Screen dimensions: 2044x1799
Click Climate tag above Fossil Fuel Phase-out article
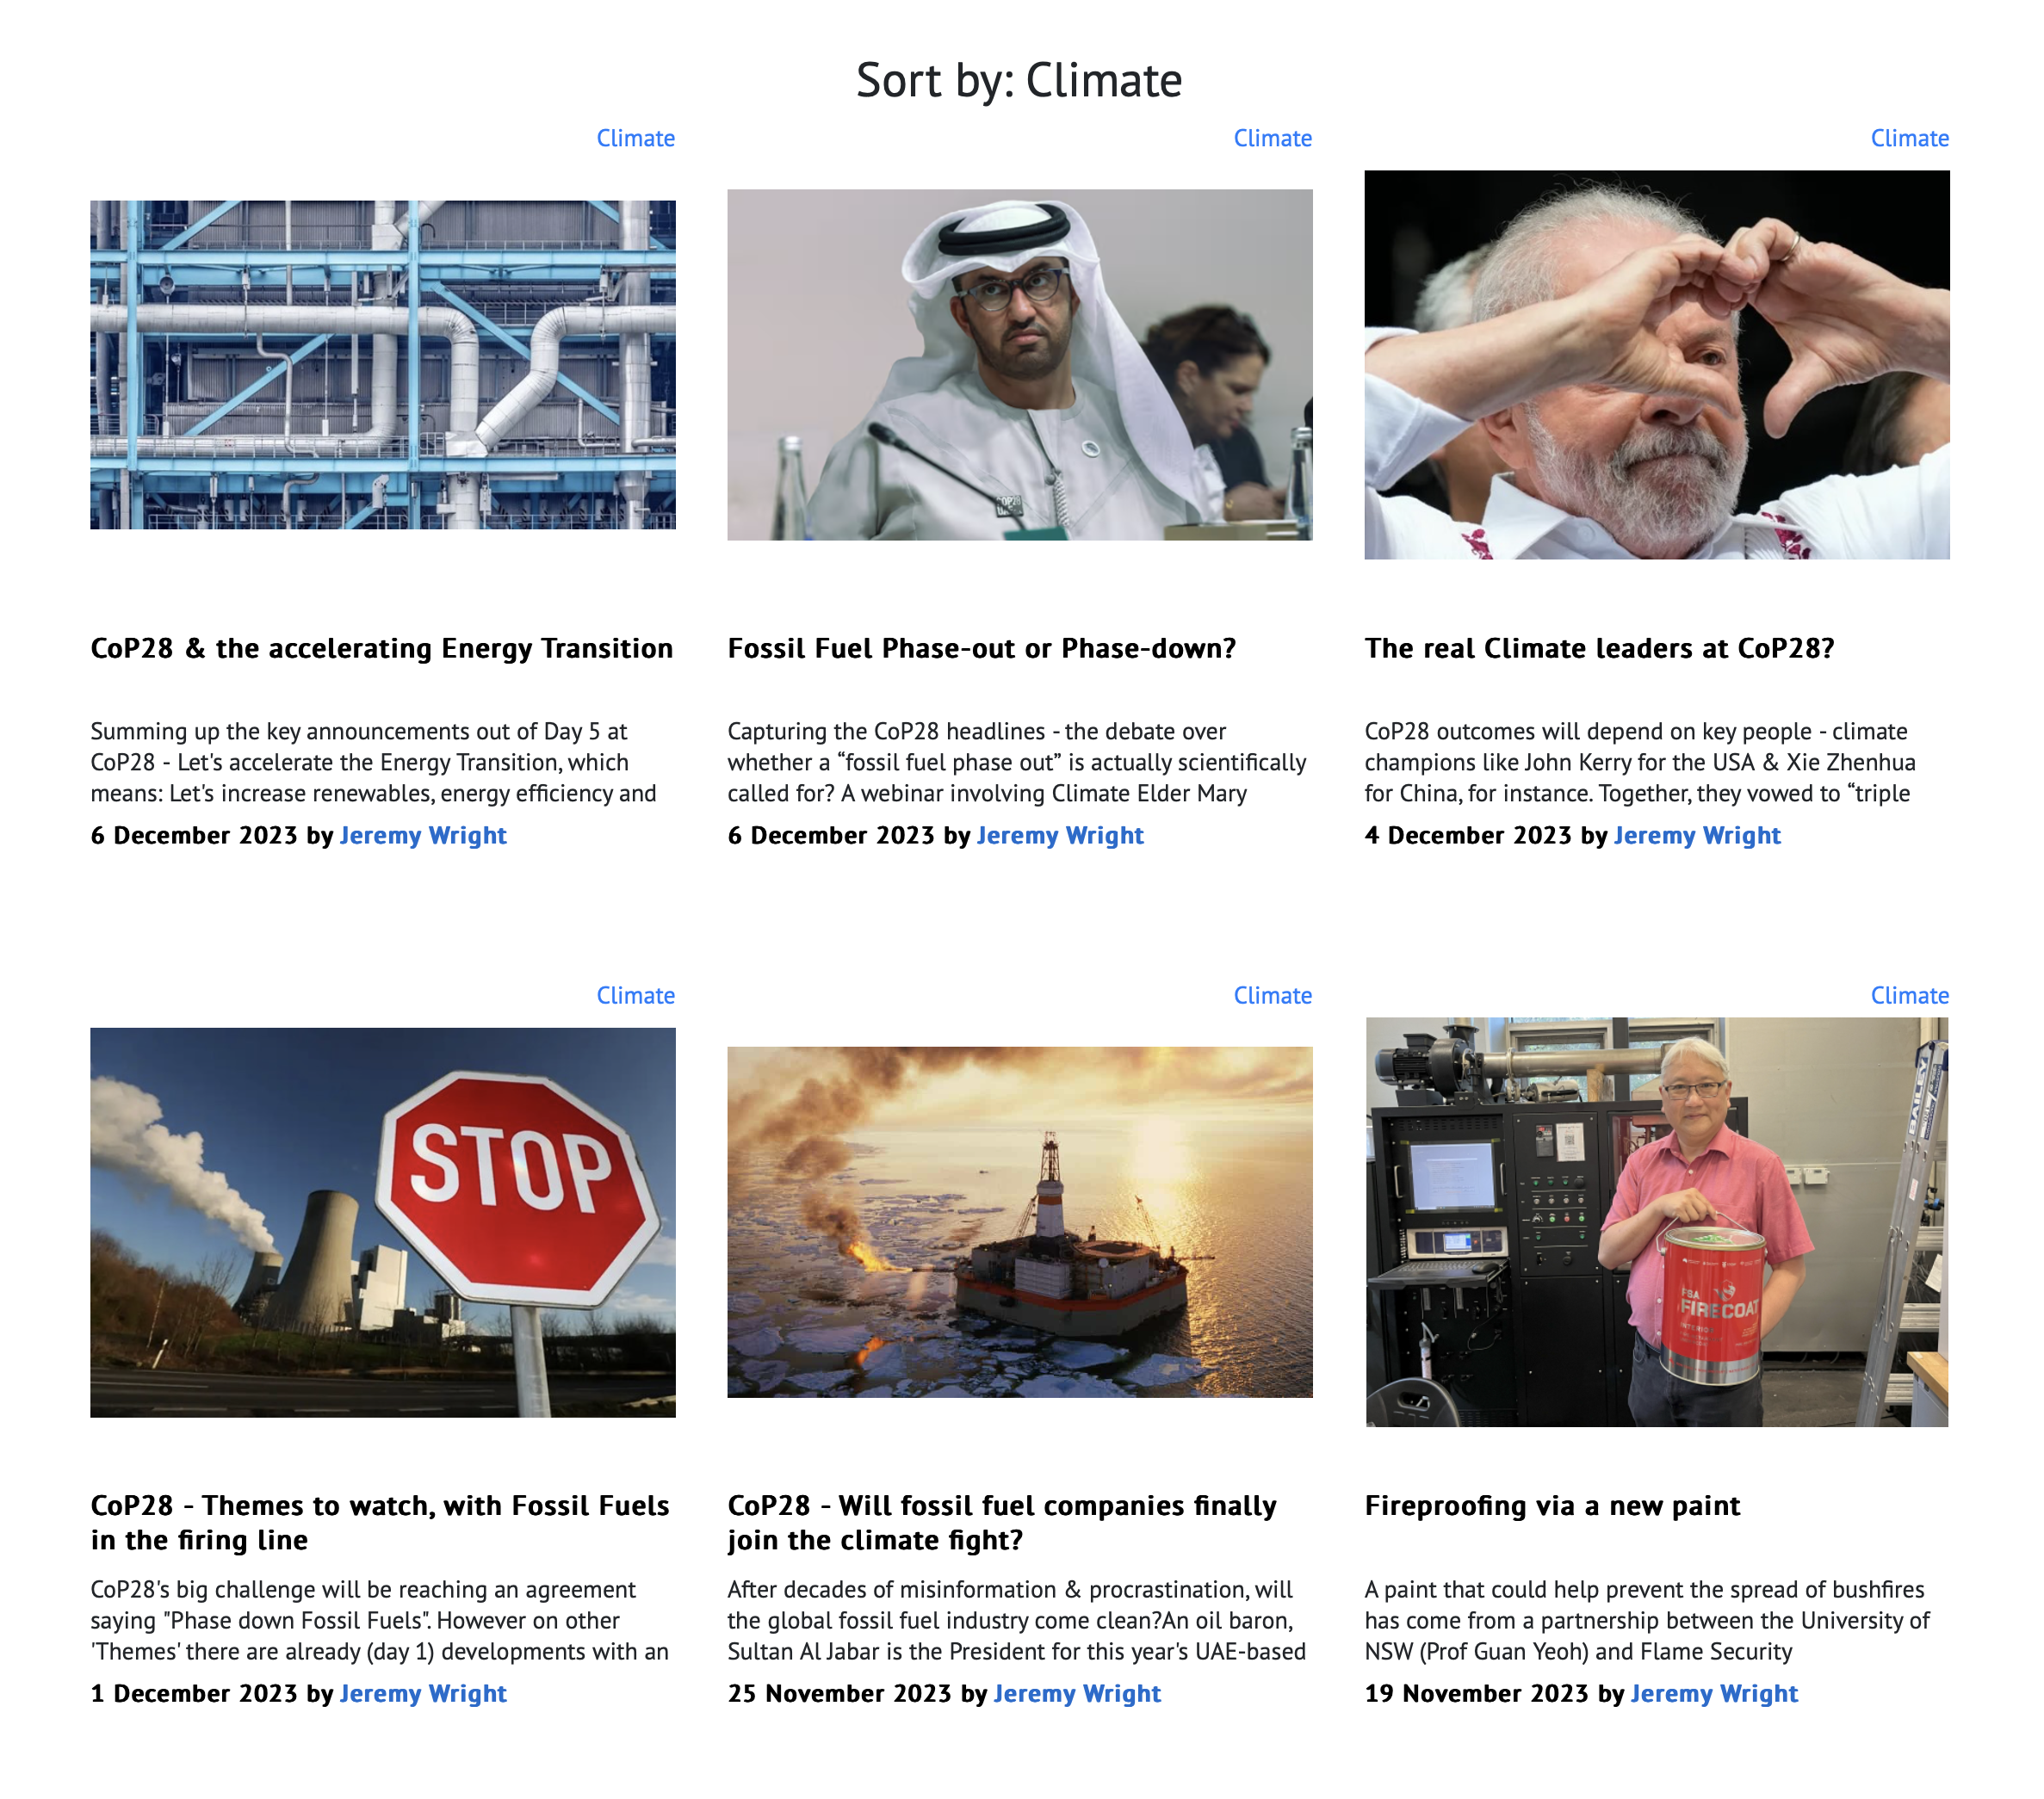click(1273, 138)
